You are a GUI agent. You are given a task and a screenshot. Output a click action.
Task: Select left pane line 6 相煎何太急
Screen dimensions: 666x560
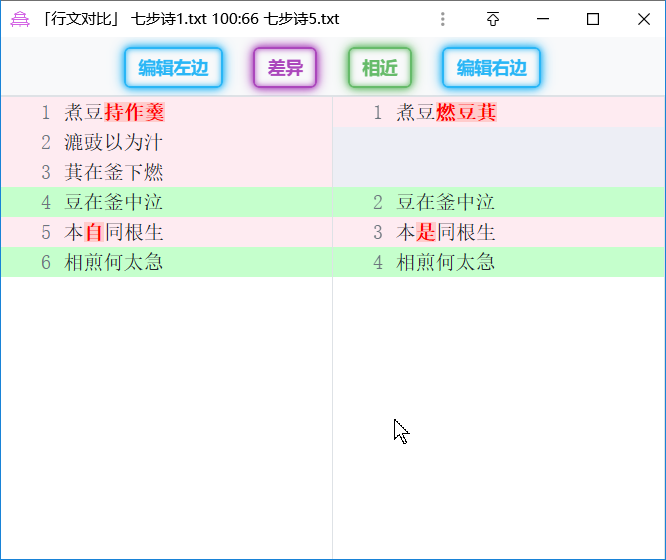114,262
